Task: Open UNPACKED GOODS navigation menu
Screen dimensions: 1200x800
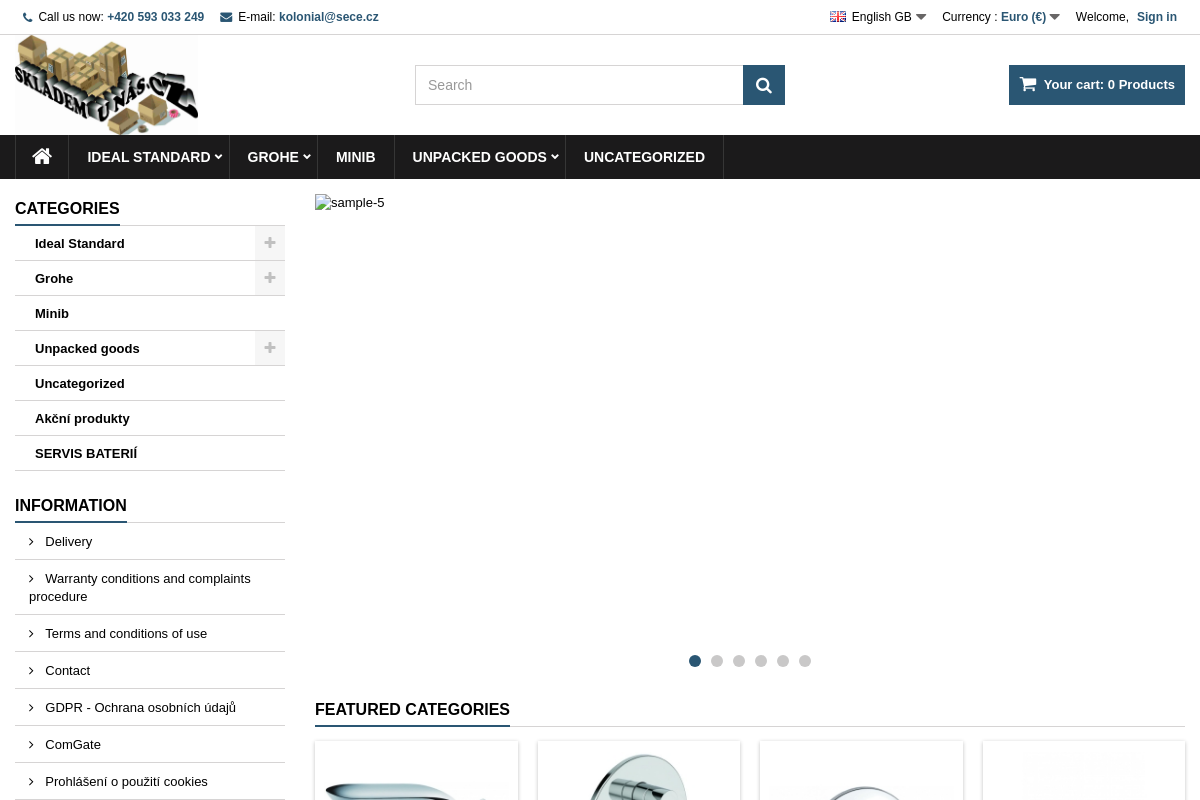Action: pos(480,157)
